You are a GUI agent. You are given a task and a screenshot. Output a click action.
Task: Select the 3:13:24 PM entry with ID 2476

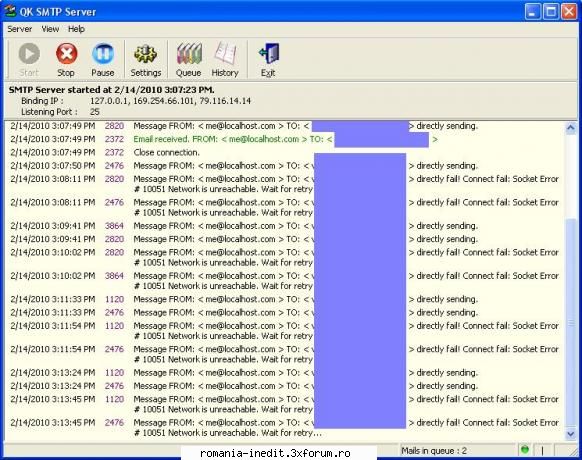(285, 386)
